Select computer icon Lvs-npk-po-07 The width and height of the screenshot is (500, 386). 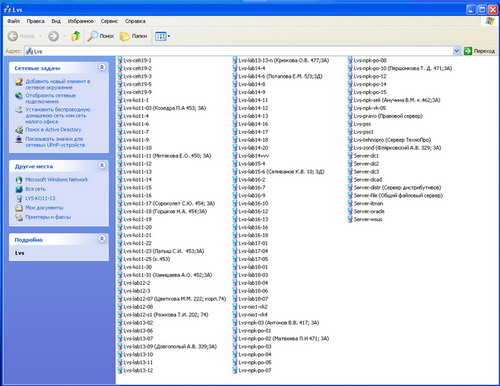[235, 370]
